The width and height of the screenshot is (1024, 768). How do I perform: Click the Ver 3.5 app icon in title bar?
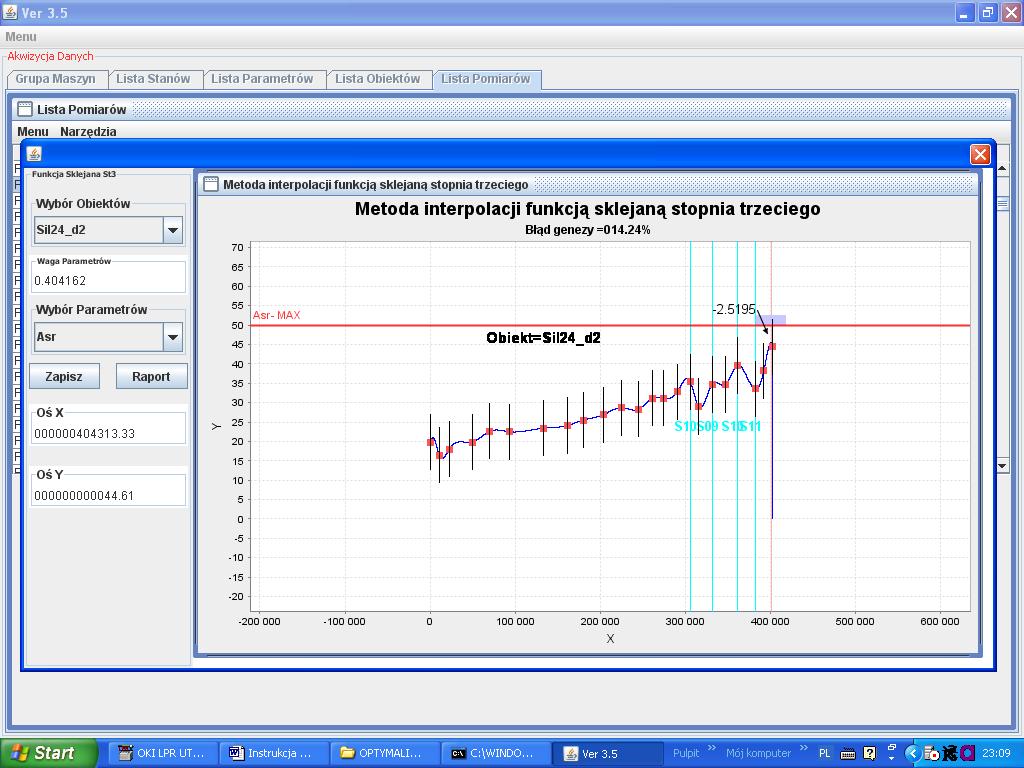tap(10, 12)
